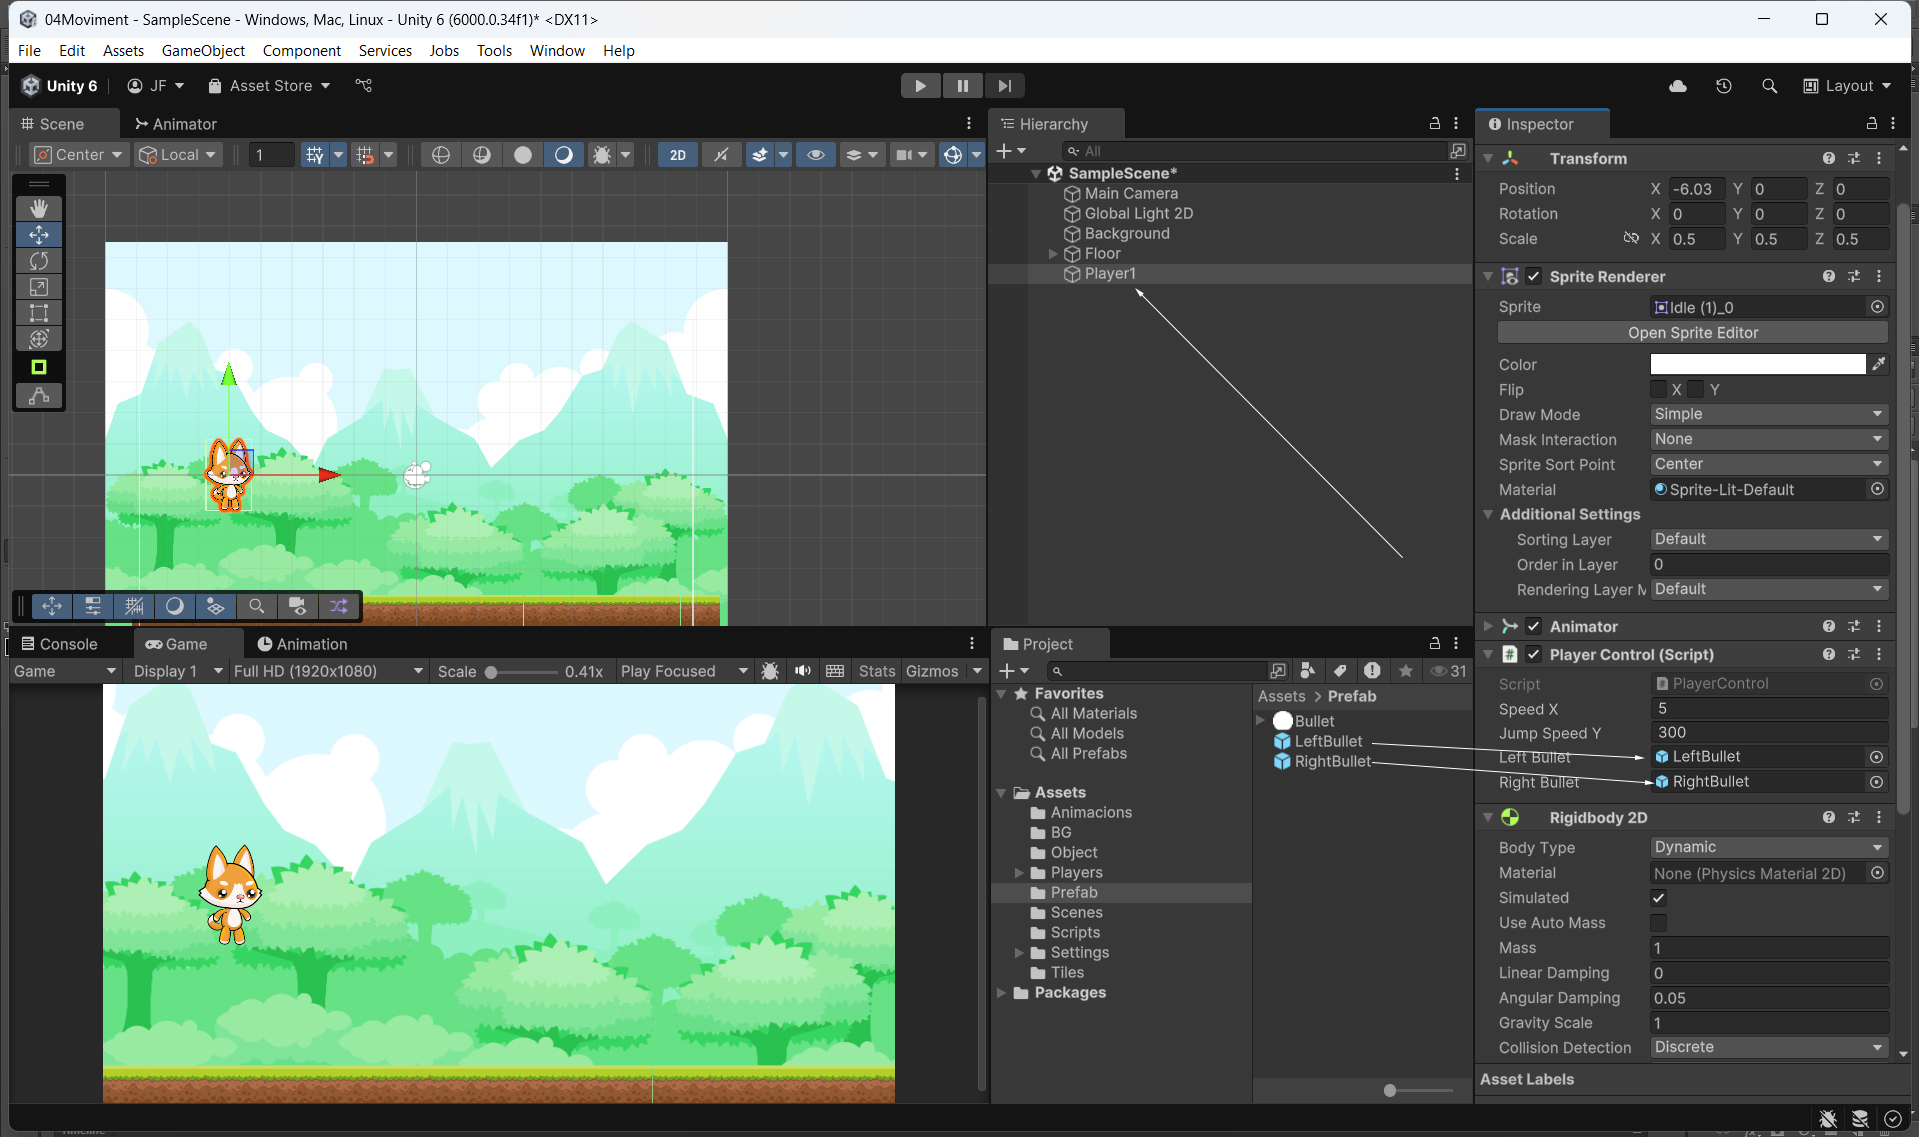Image resolution: width=1919 pixels, height=1137 pixels.
Task: Open the Body Type dropdown
Action: [1767, 848]
